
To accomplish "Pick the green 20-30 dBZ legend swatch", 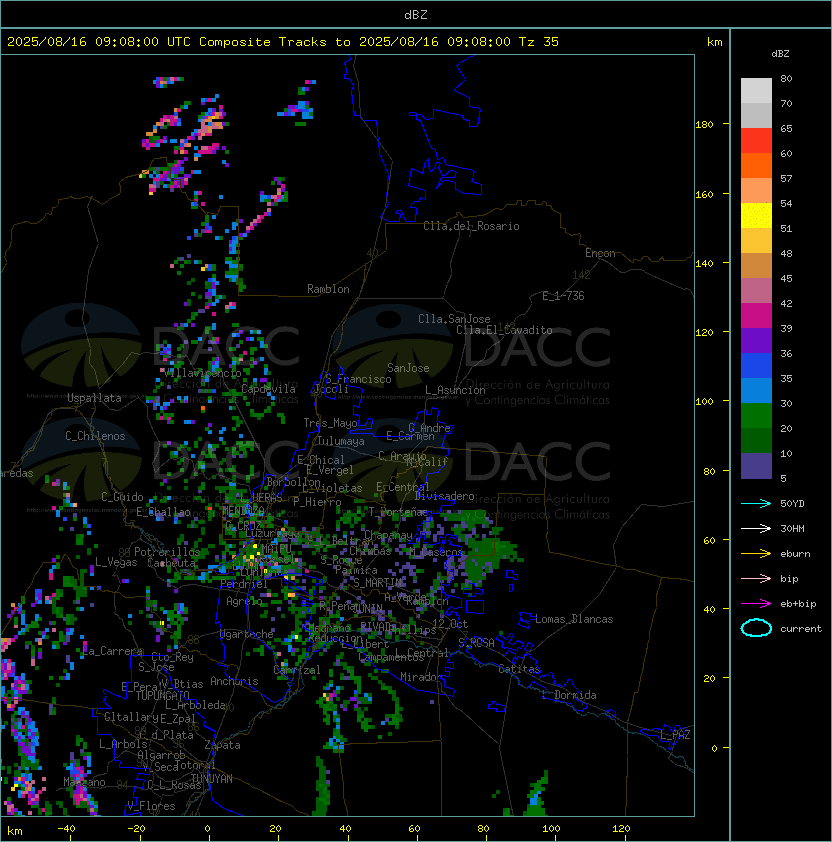I will click(x=756, y=416).
